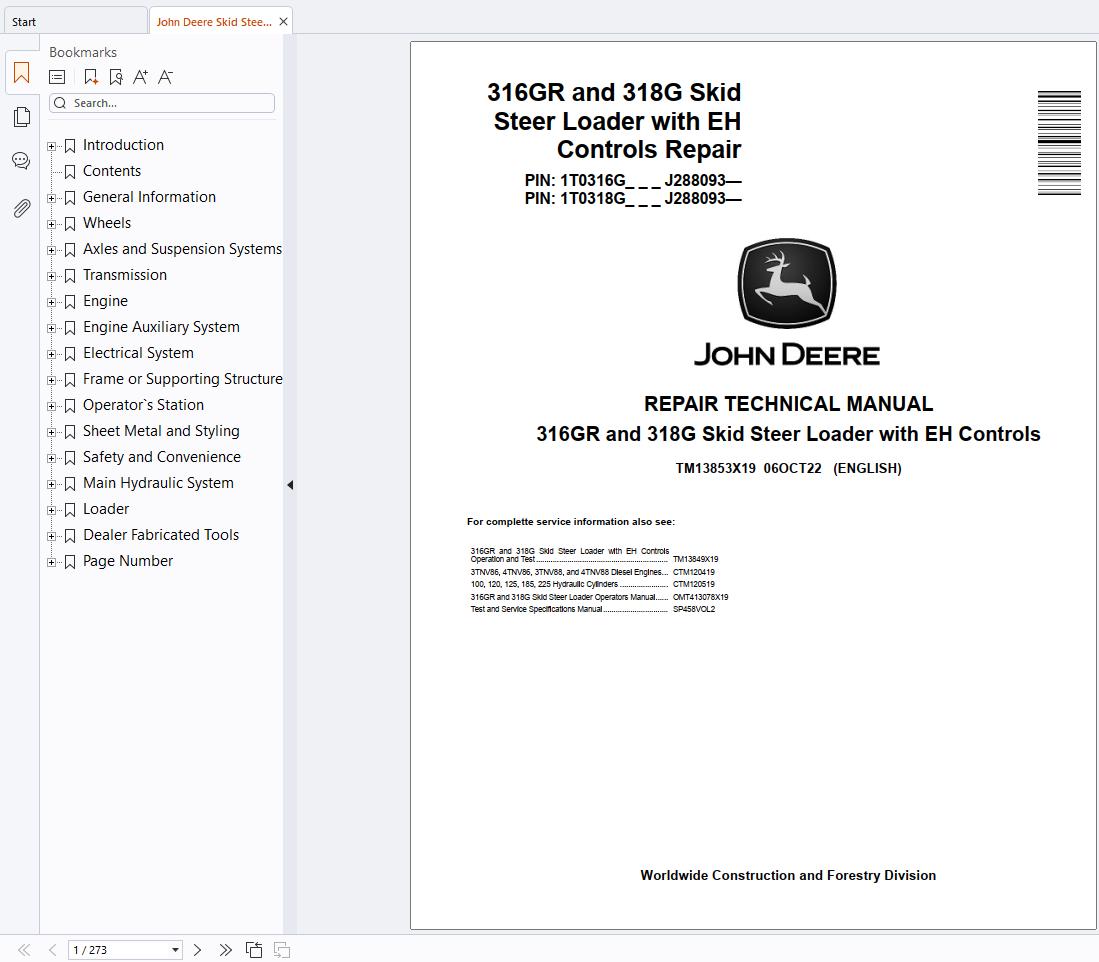Expand the Main Hydraulic System bookmark

click(52, 483)
